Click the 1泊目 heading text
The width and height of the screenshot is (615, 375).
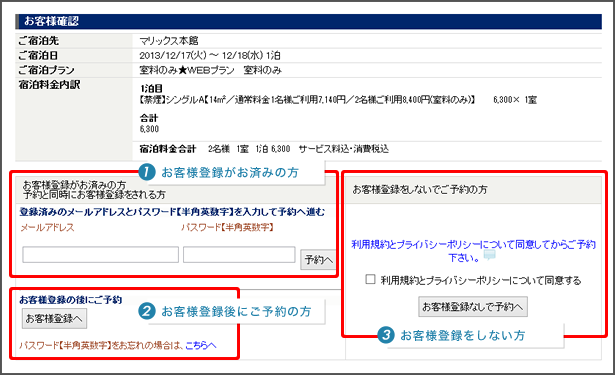pyautogui.click(x=151, y=88)
